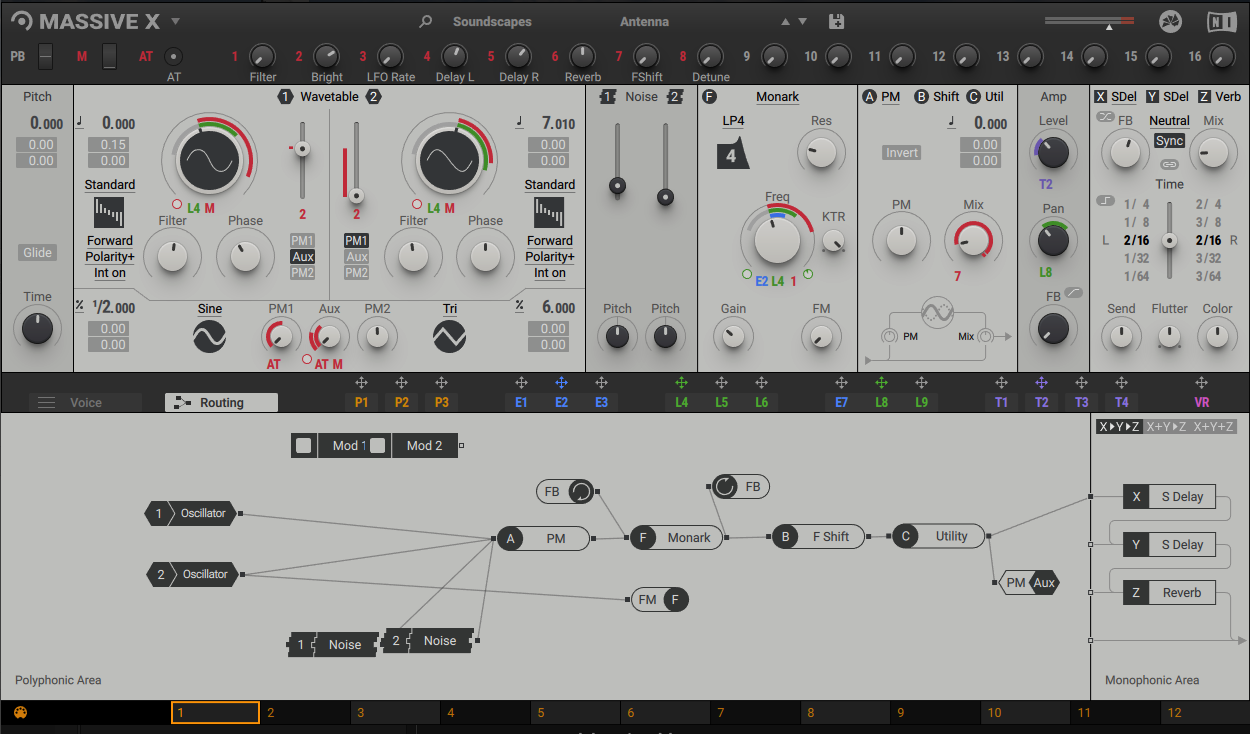Toggle the PM Invert button
The image size is (1250, 734).
point(901,153)
